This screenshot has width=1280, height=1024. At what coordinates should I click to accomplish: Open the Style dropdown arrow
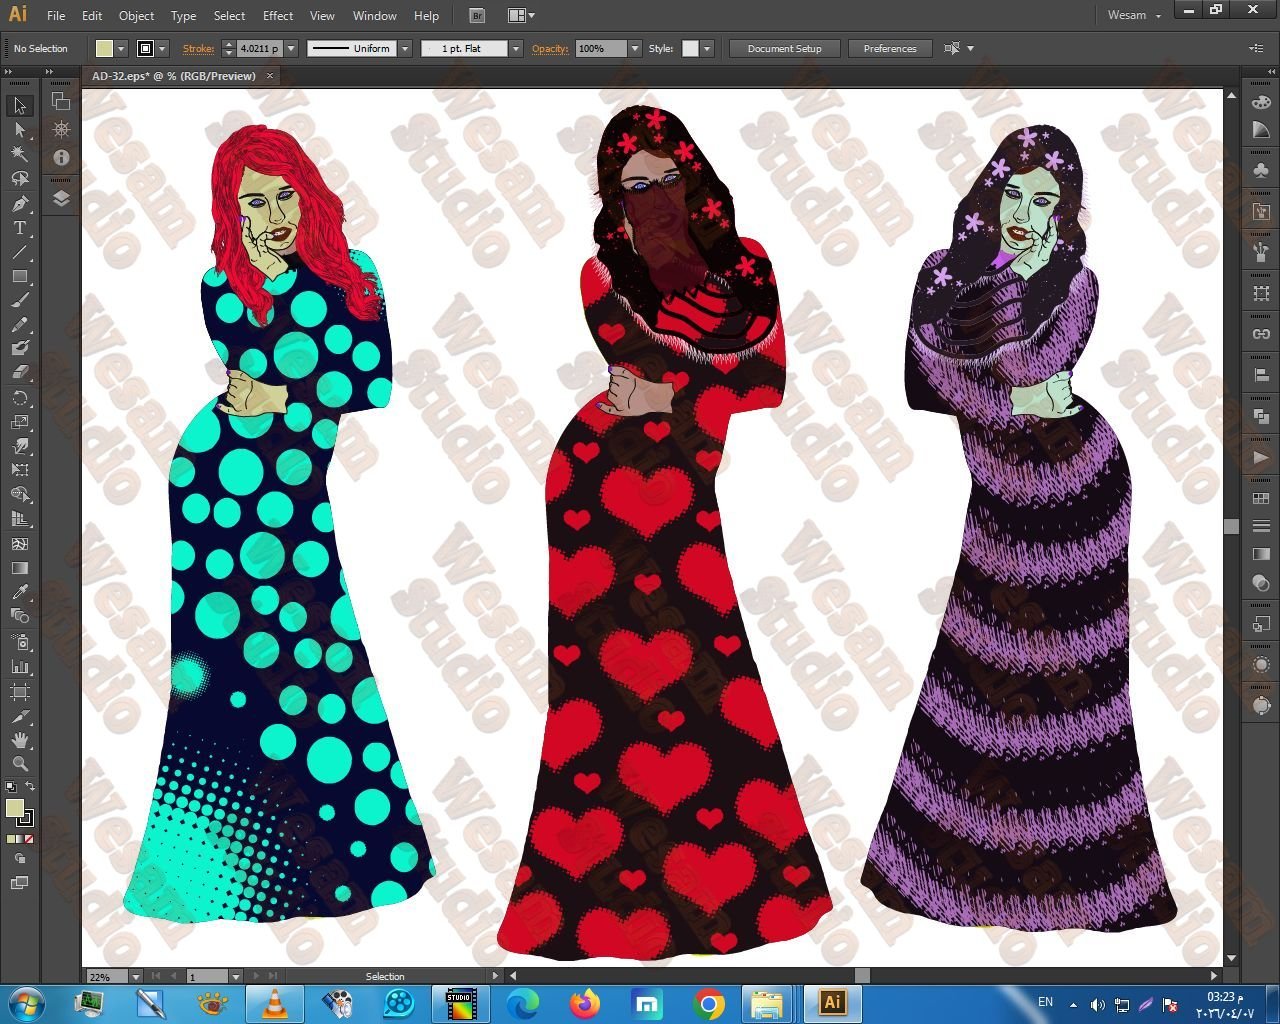tap(707, 48)
